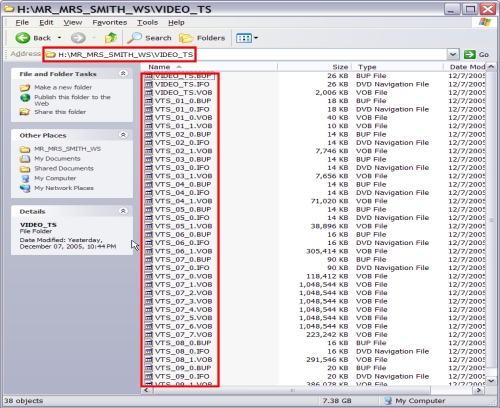Image resolution: width=500 pixels, height=408 pixels.
Task: Click the file icon of VTS_01_0.BUP
Action: point(149,101)
